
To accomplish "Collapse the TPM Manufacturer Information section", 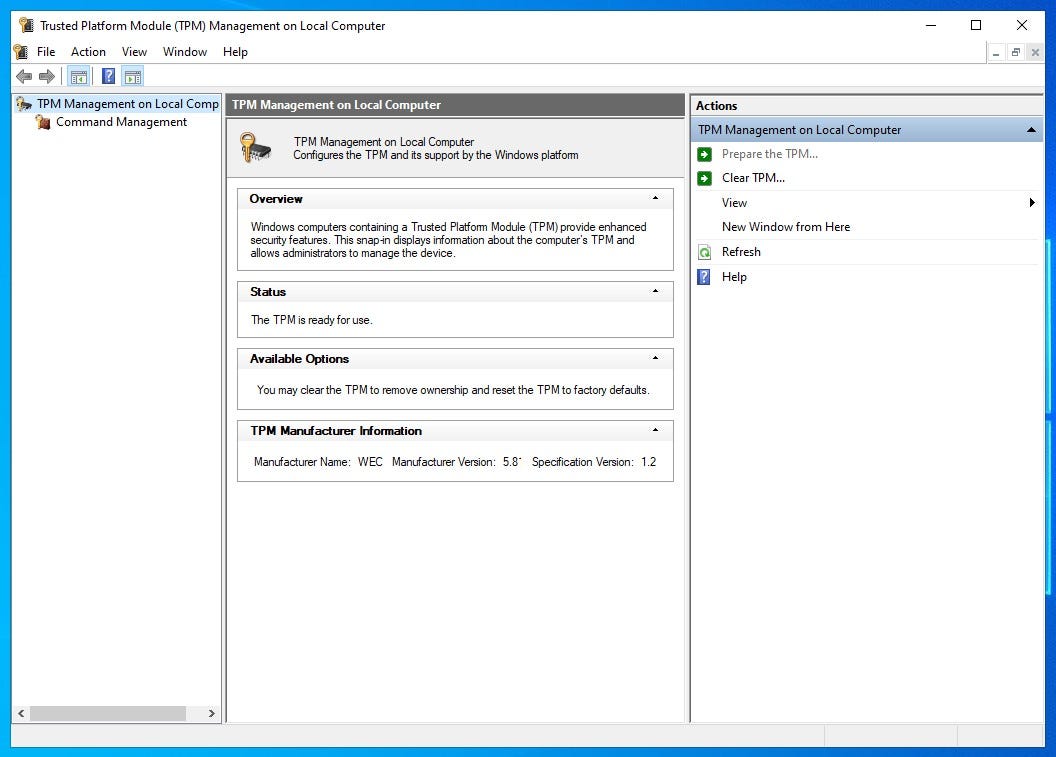I will click(x=655, y=430).
